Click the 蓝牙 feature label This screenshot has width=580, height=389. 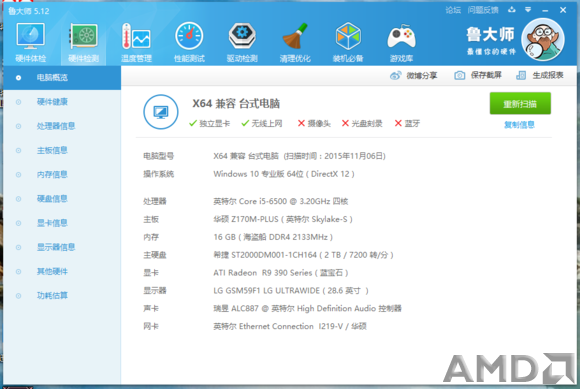click(412, 124)
